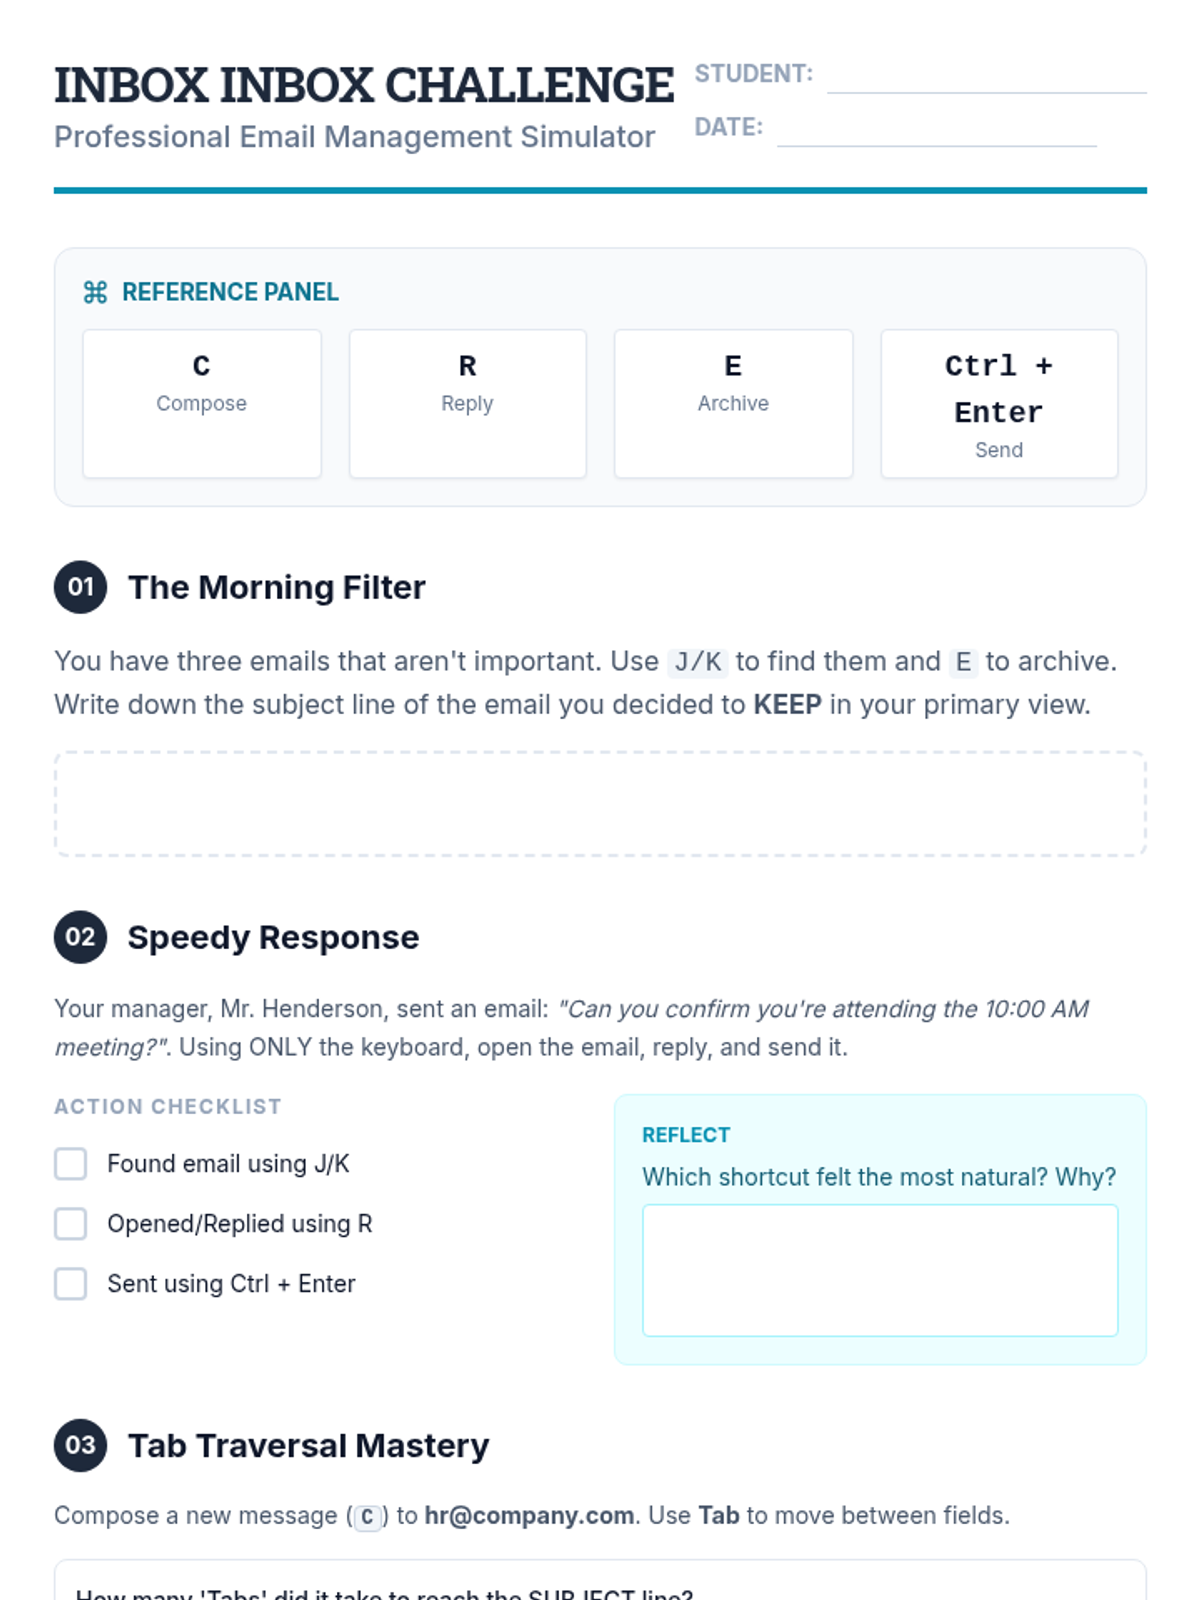This screenshot has height=1600, width=1200.
Task: Click the inline C key badge
Action: coord(367,1517)
